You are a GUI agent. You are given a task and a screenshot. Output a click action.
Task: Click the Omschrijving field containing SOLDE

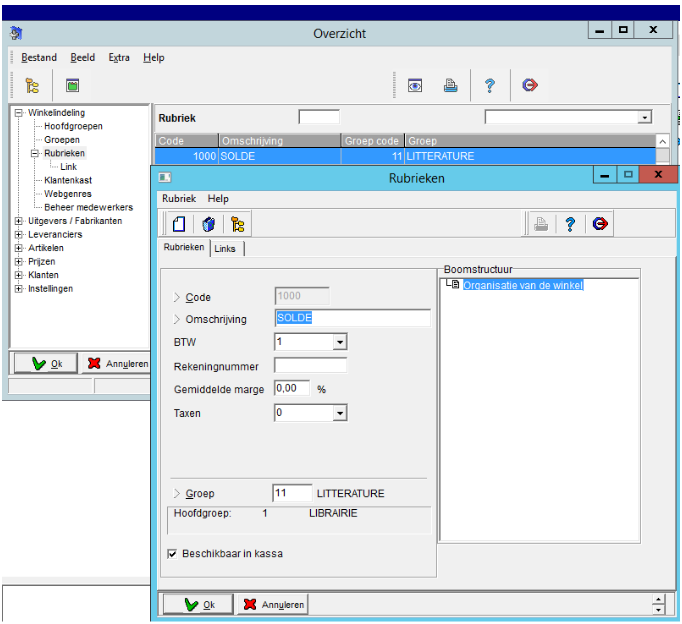[x=353, y=318]
